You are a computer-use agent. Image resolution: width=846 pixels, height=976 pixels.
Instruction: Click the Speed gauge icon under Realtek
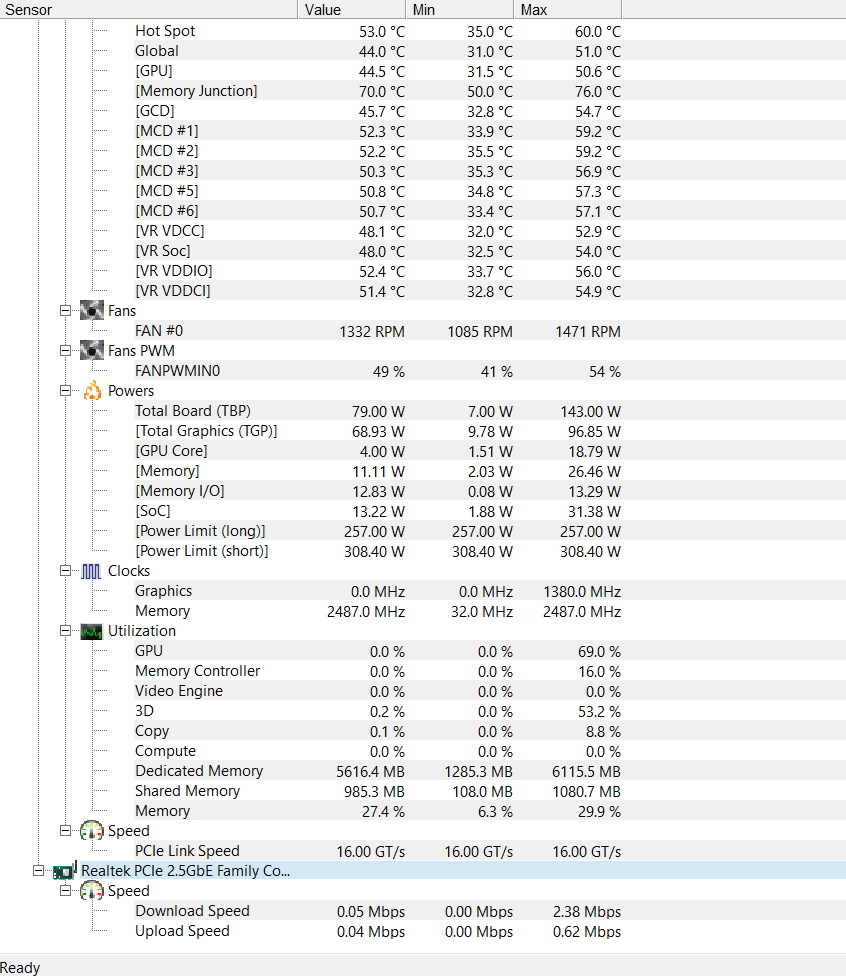click(91, 890)
